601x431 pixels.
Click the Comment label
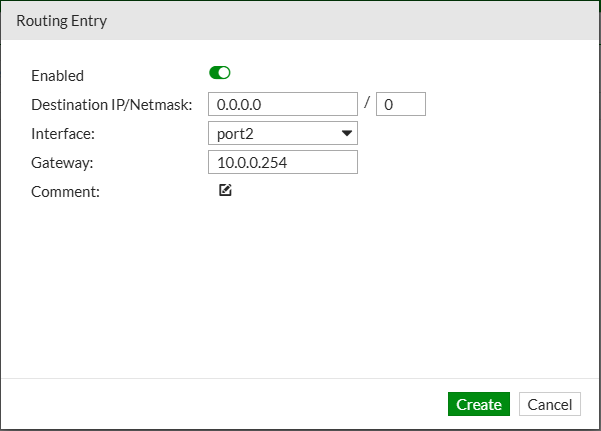pyautogui.click(x=66, y=192)
